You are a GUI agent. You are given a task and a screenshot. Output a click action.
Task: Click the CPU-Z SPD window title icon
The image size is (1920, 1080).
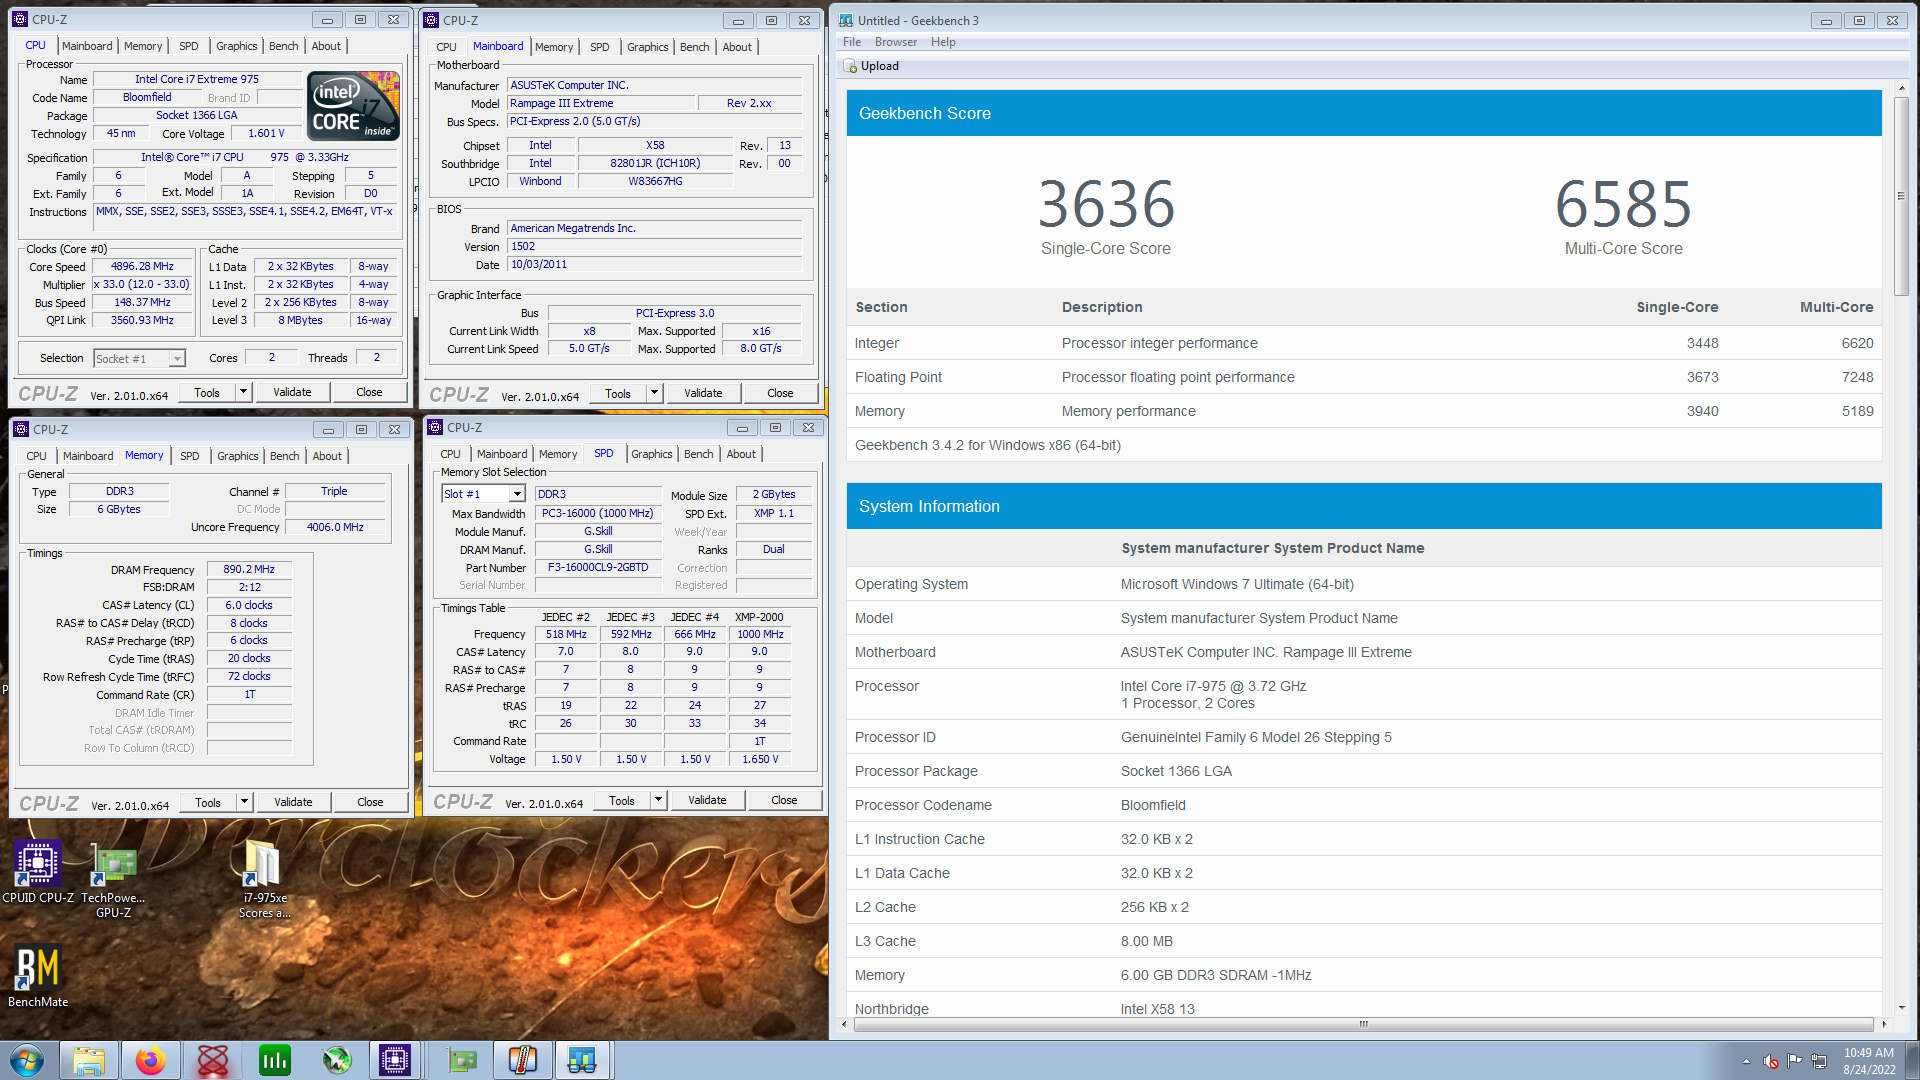point(435,427)
